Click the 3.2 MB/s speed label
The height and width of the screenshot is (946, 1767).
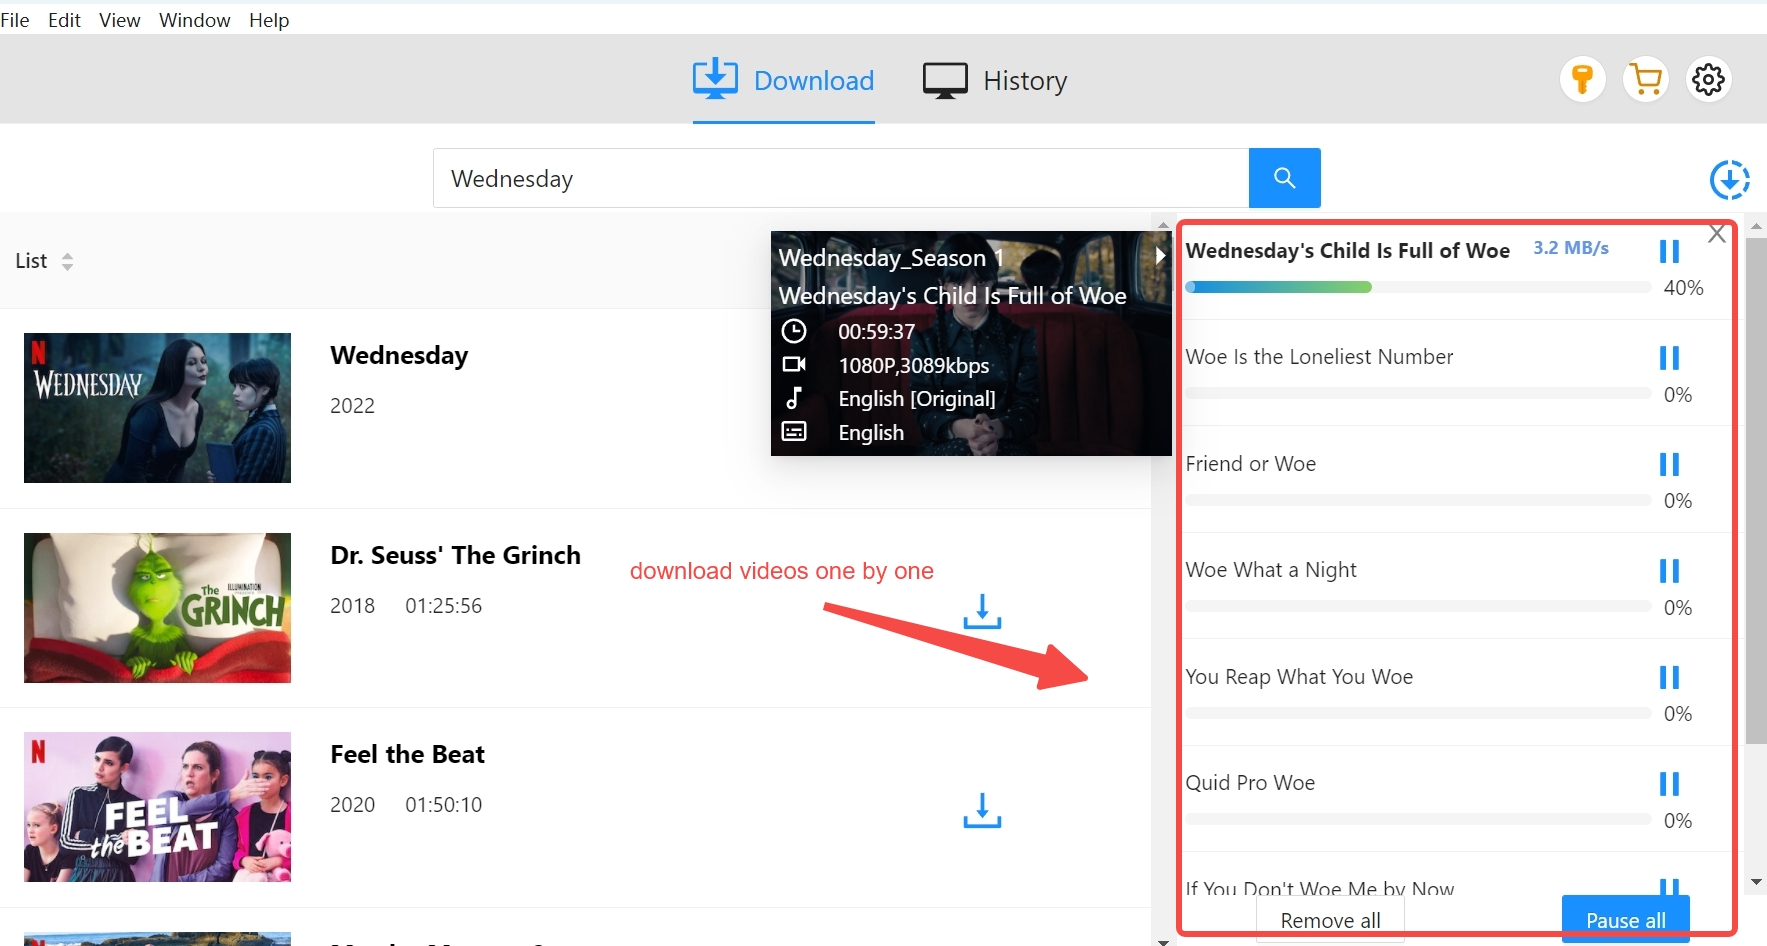pos(1571,248)
